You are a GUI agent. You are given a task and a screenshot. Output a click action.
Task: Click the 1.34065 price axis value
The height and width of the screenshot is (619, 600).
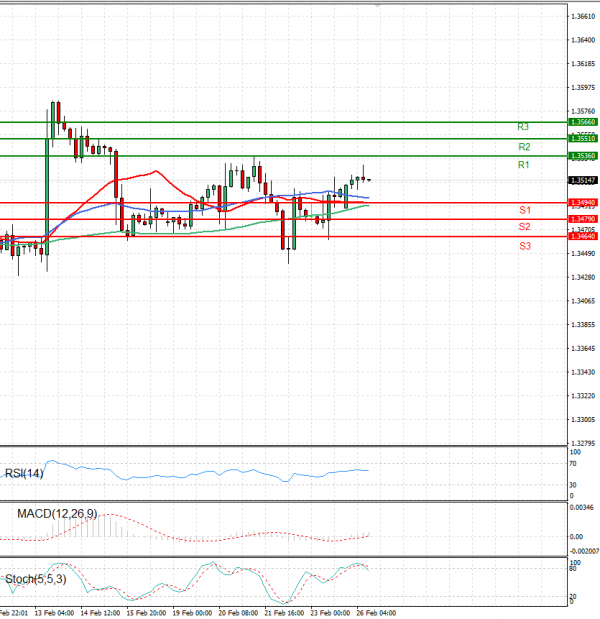coord(583,301)
